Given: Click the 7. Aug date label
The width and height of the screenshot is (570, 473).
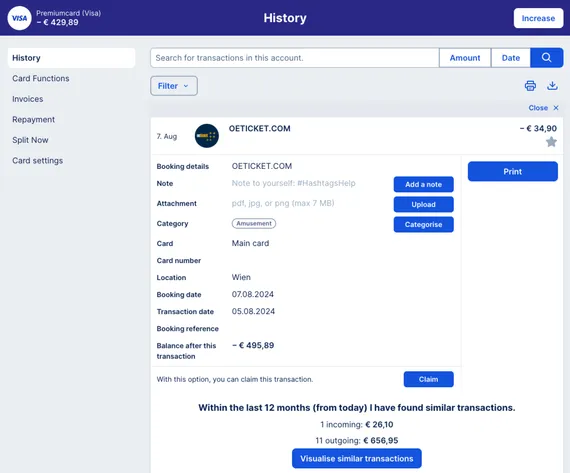Looking at the screenshot, I should pyautogui.click(x=167, y=136).
